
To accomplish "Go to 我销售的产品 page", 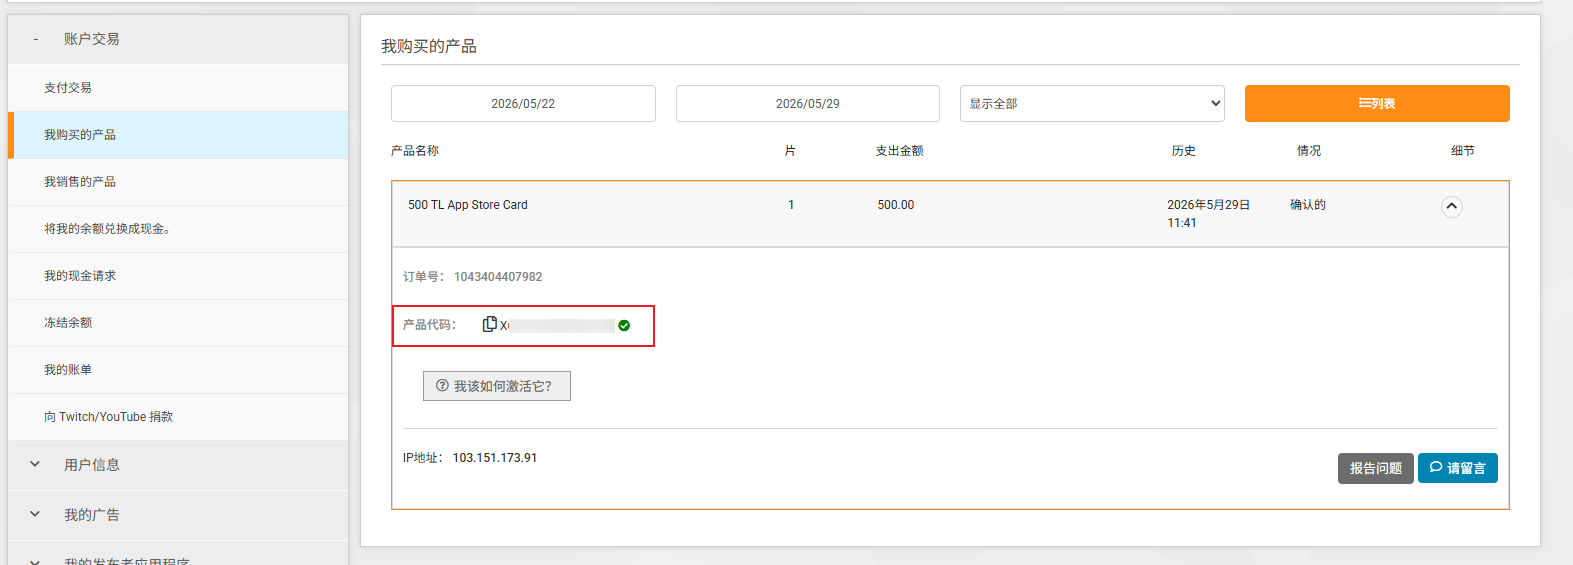I will coord(178,182).
